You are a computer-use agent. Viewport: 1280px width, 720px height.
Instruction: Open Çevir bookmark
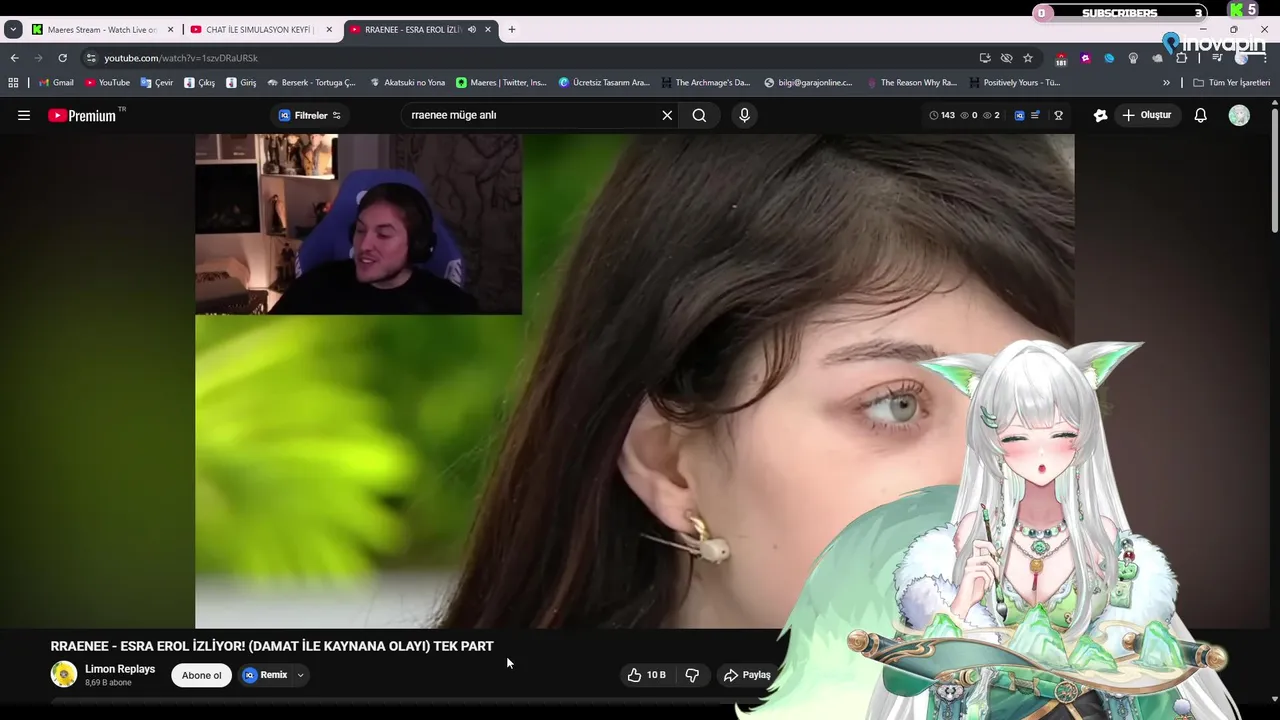tap(157, 83)
